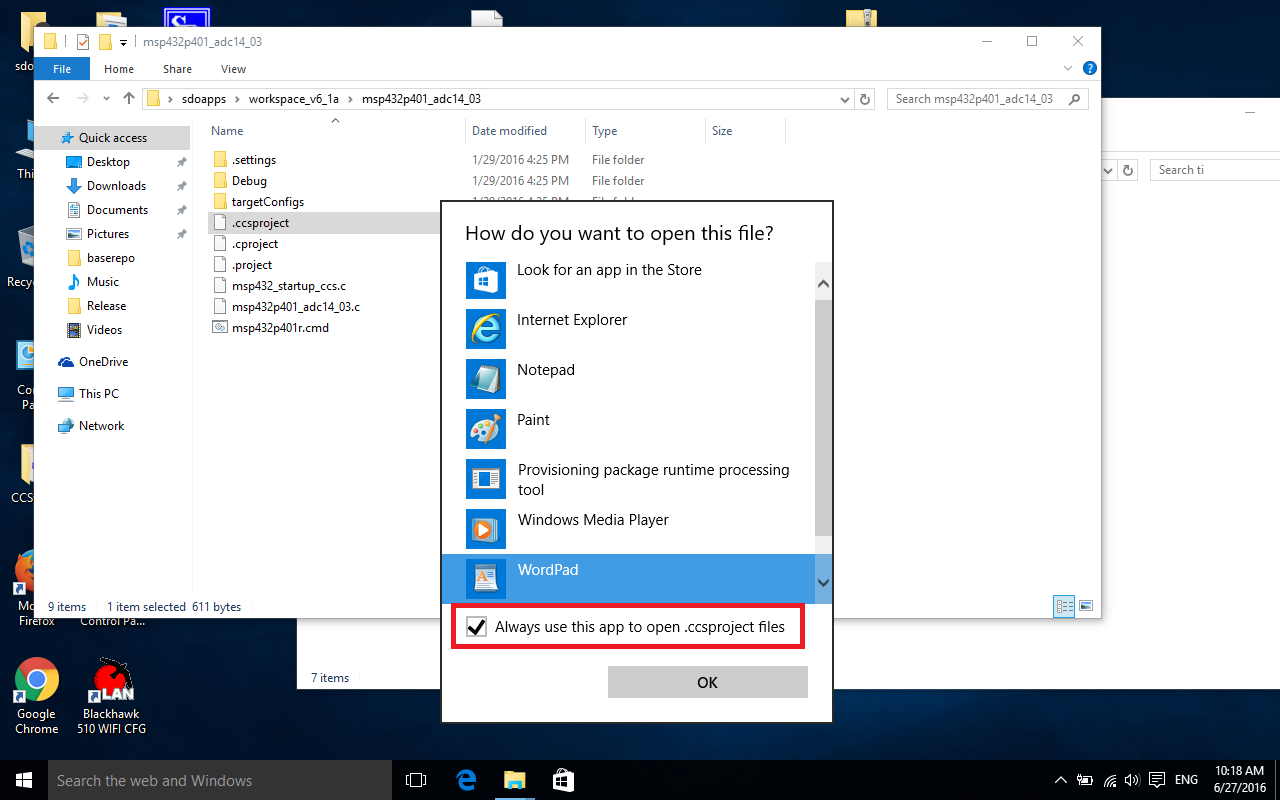Image resolution: width=1280 pixels, height=800 pixels.
Task: Open Quick Access Toolbar customize dropdown
Action: pyautogui.click(x=123, y=42)
